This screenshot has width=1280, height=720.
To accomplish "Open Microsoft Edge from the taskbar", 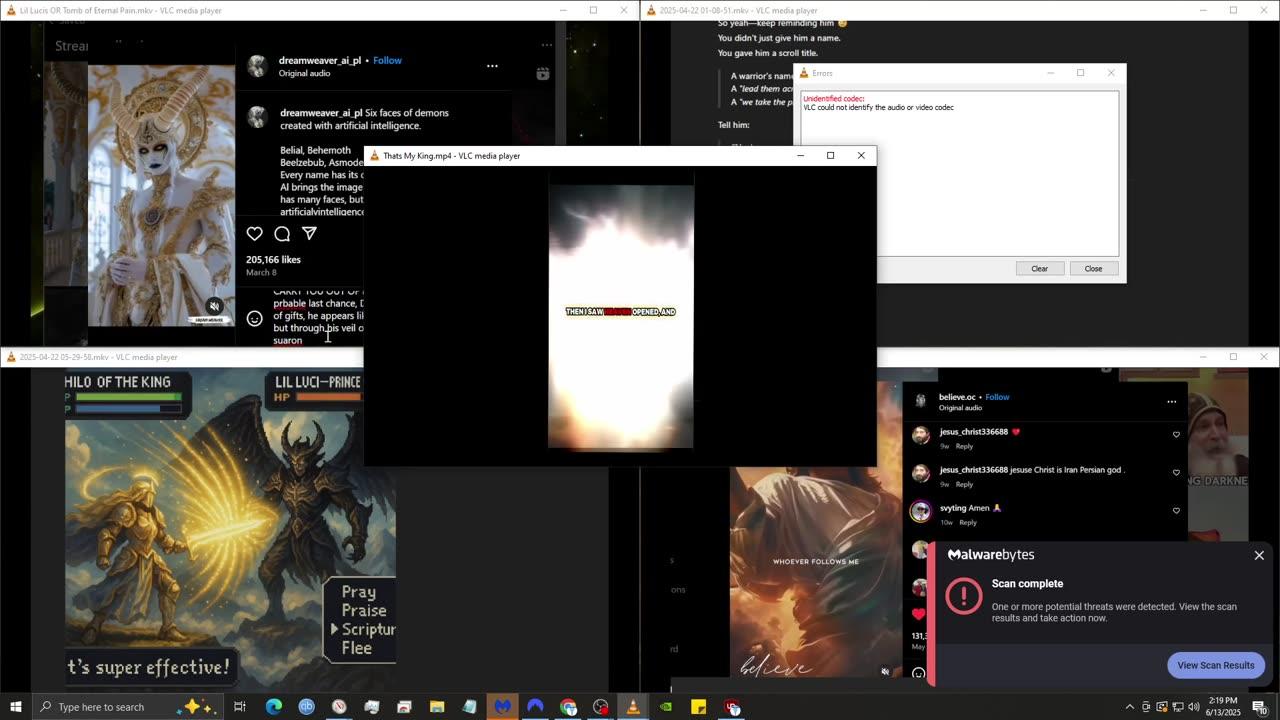I will point(273,707).
